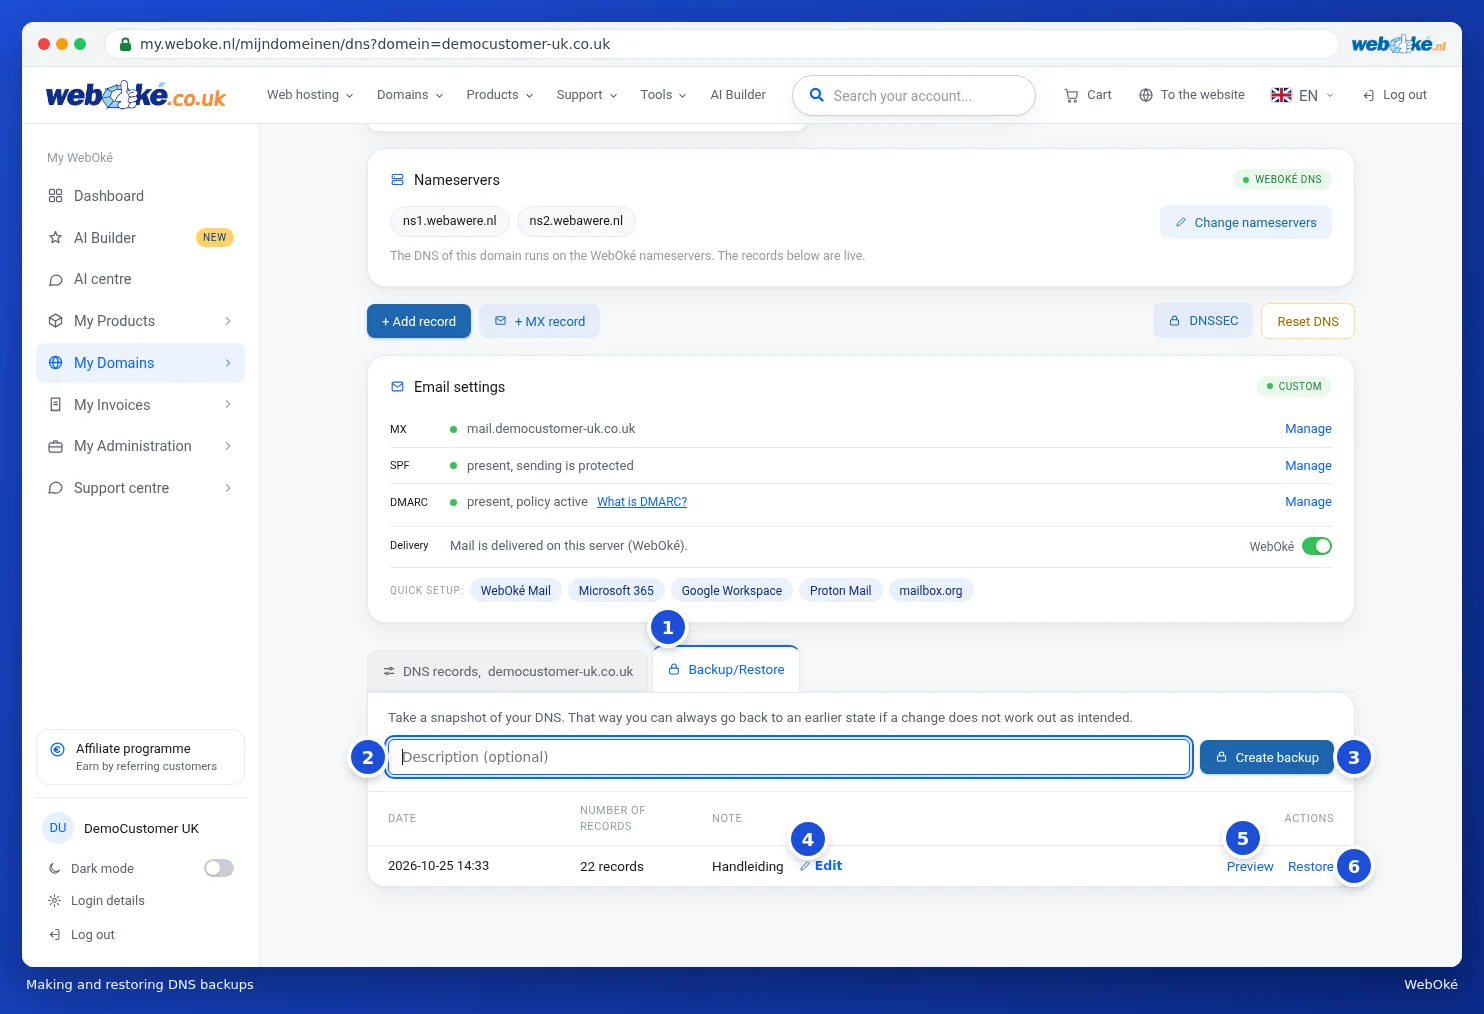Click the AI centre chat icon

pos(56,280)
